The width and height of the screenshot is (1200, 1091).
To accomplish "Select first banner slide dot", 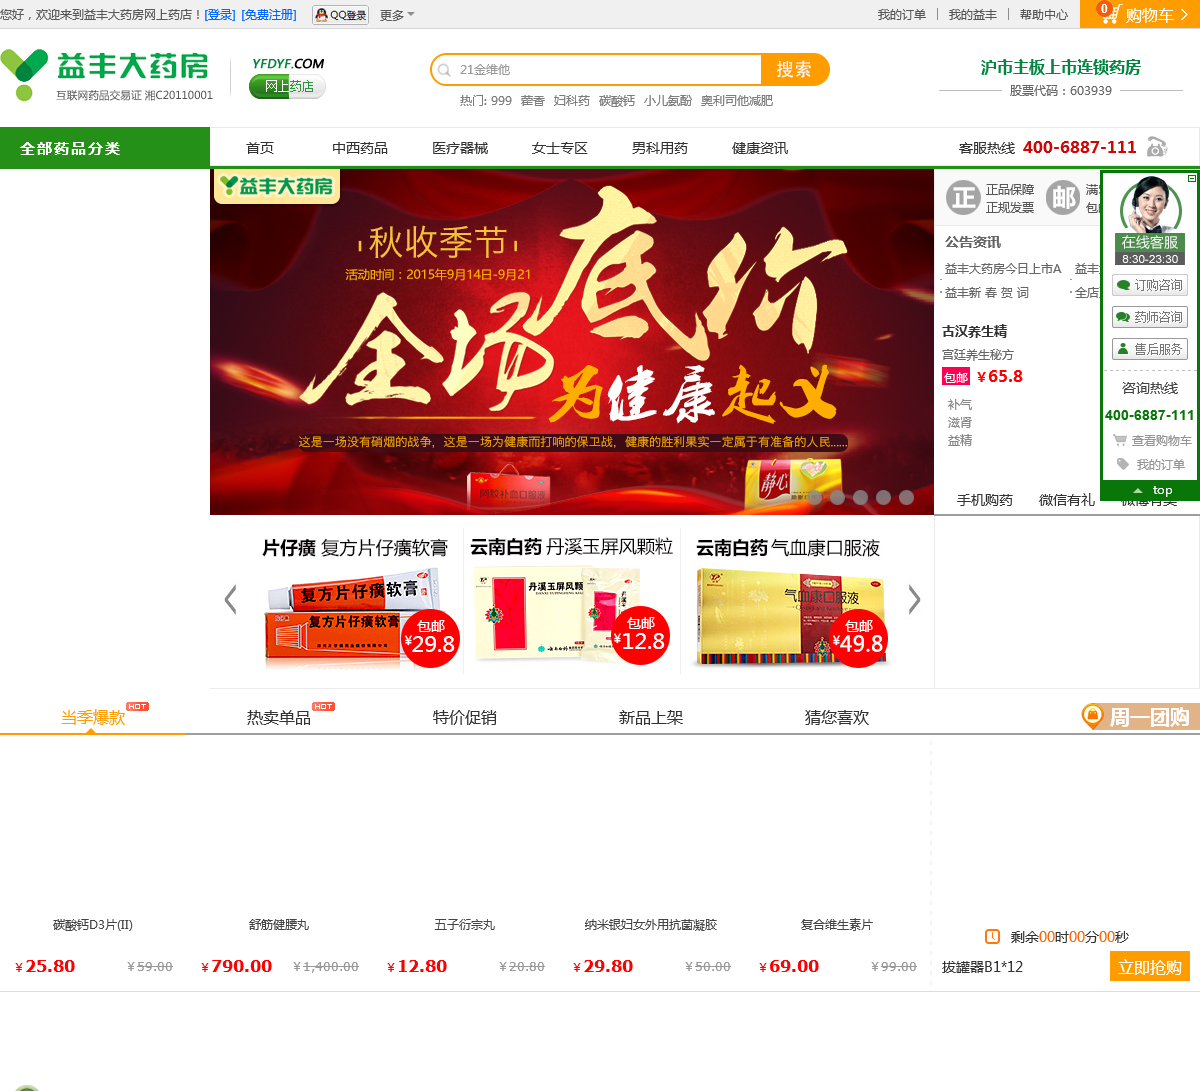I will [814, 497].
